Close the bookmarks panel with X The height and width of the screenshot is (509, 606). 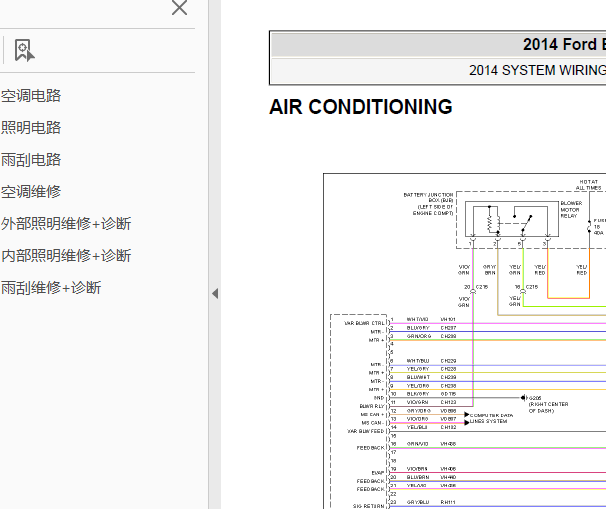(x=179, y=7)
